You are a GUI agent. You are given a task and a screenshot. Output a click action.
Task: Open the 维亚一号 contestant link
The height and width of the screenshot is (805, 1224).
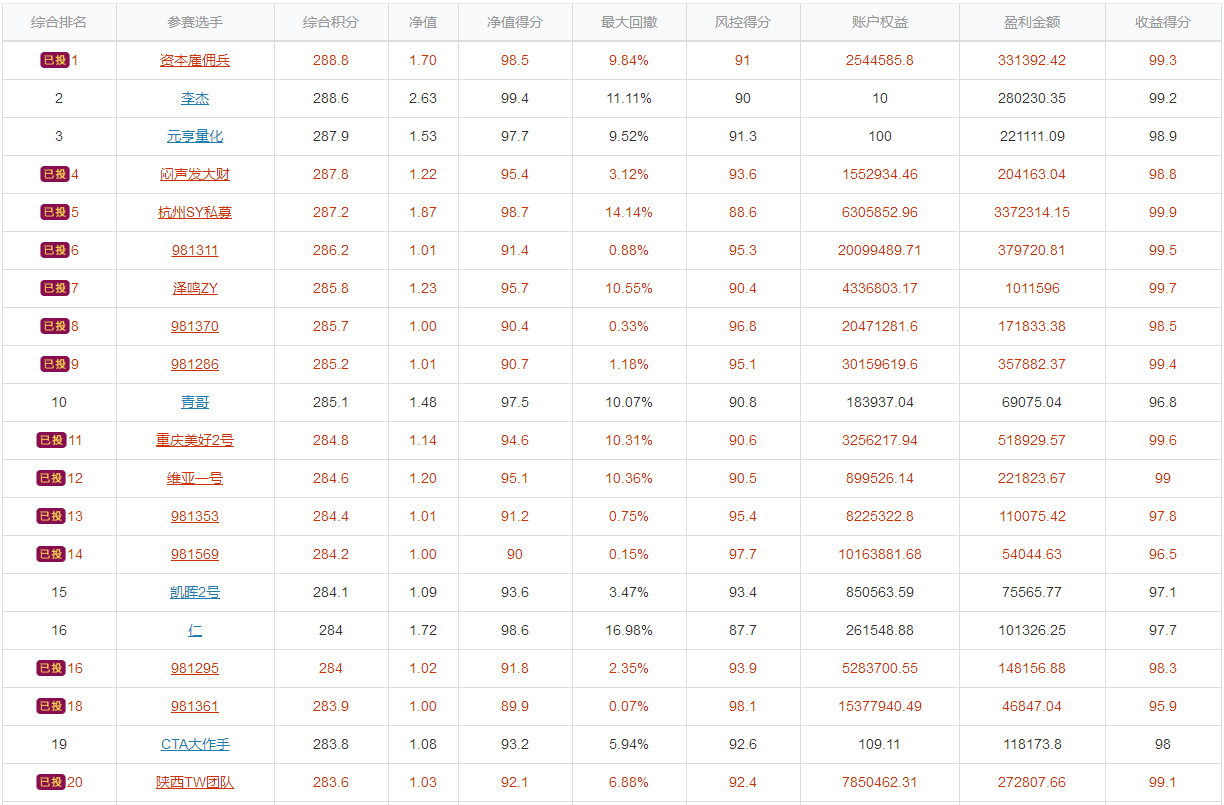coord(195,478)
